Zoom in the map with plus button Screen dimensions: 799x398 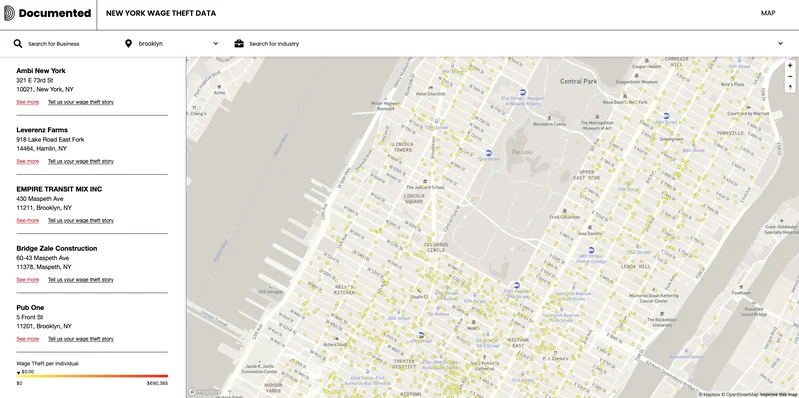(790, 66)
